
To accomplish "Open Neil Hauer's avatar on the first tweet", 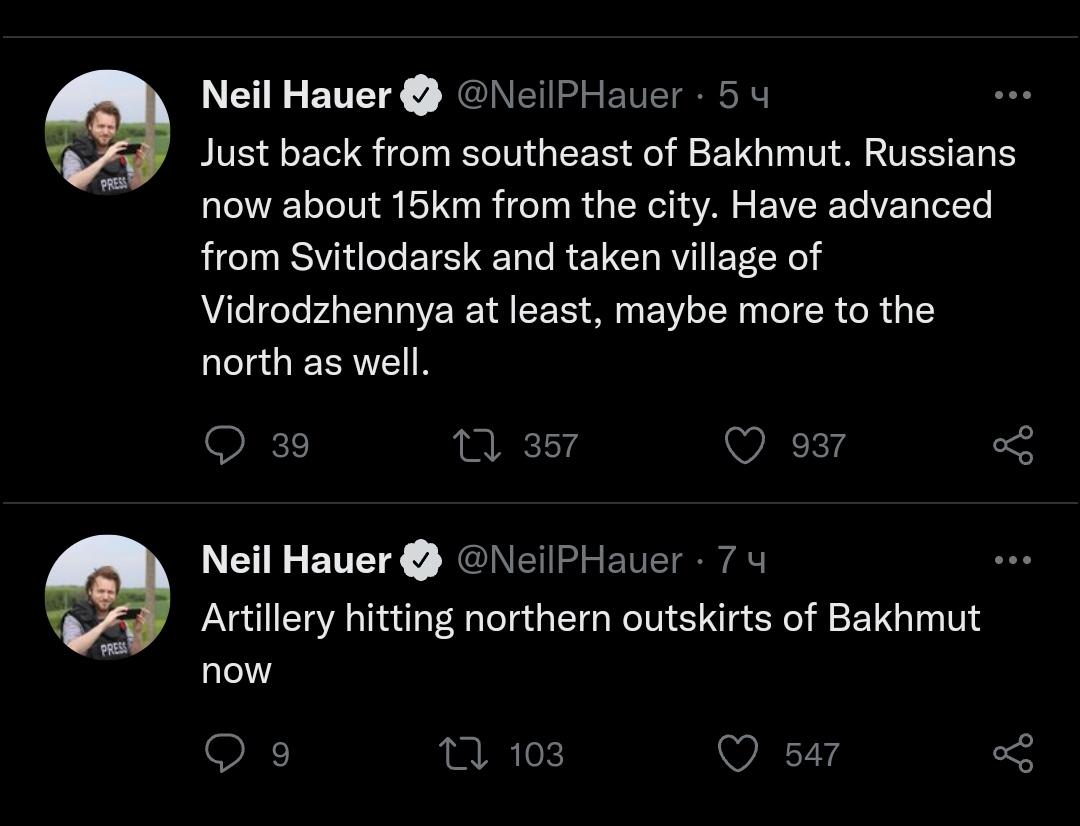I will (107, 131).
